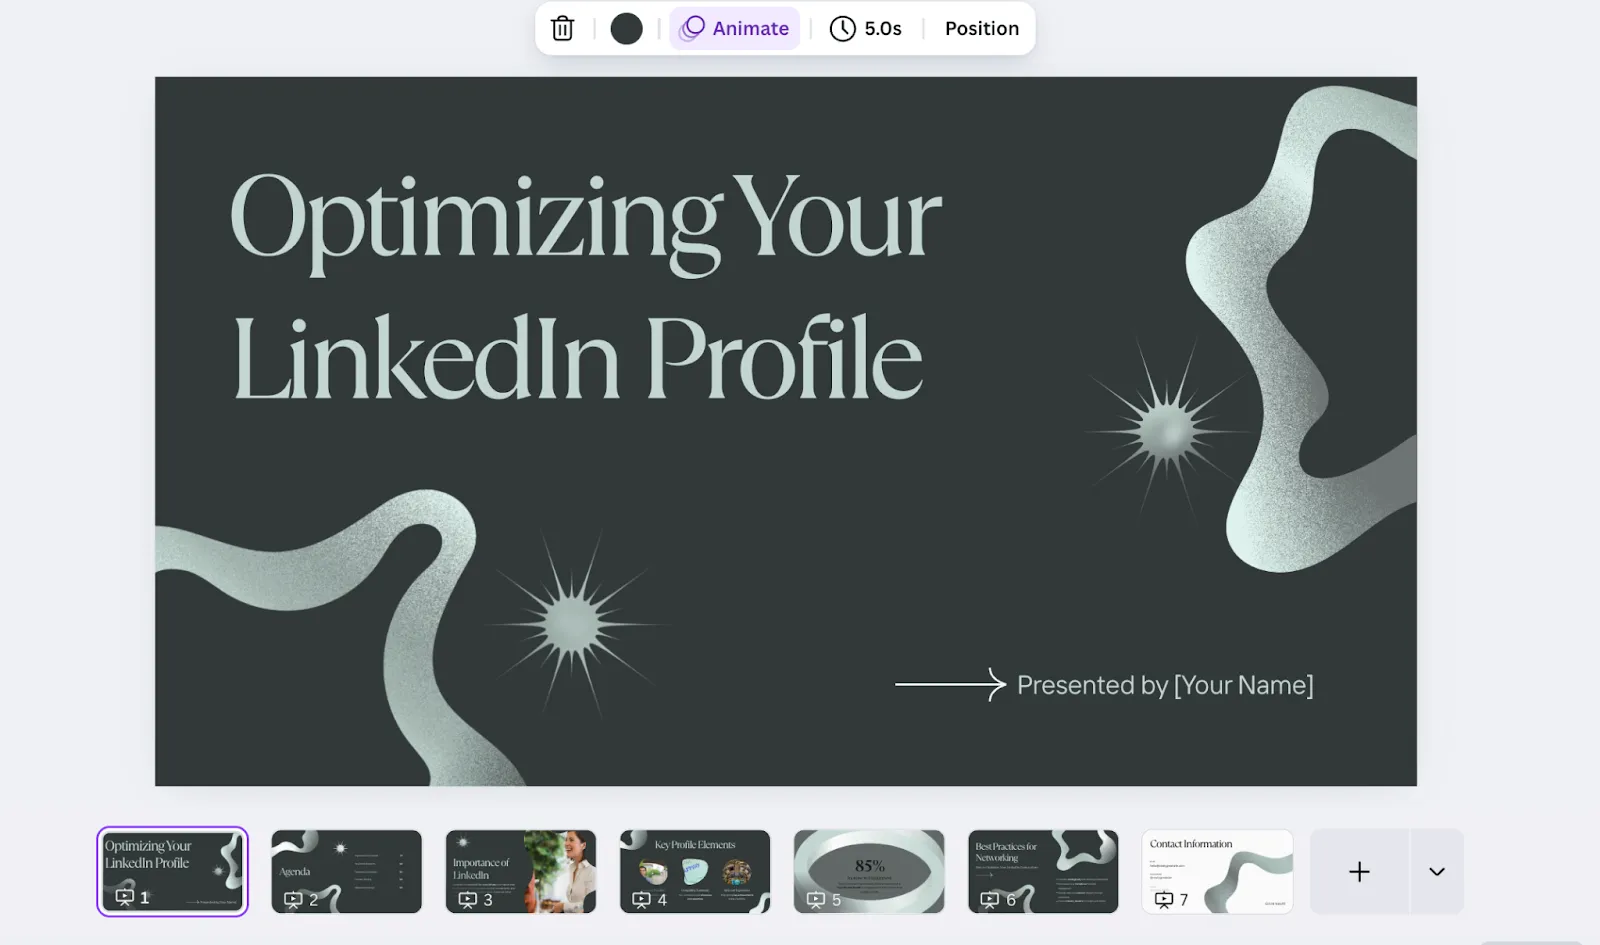Click the clock timing icon
Screen dimensions: 1600x945
pyautogui.click(x=843, y=29)
